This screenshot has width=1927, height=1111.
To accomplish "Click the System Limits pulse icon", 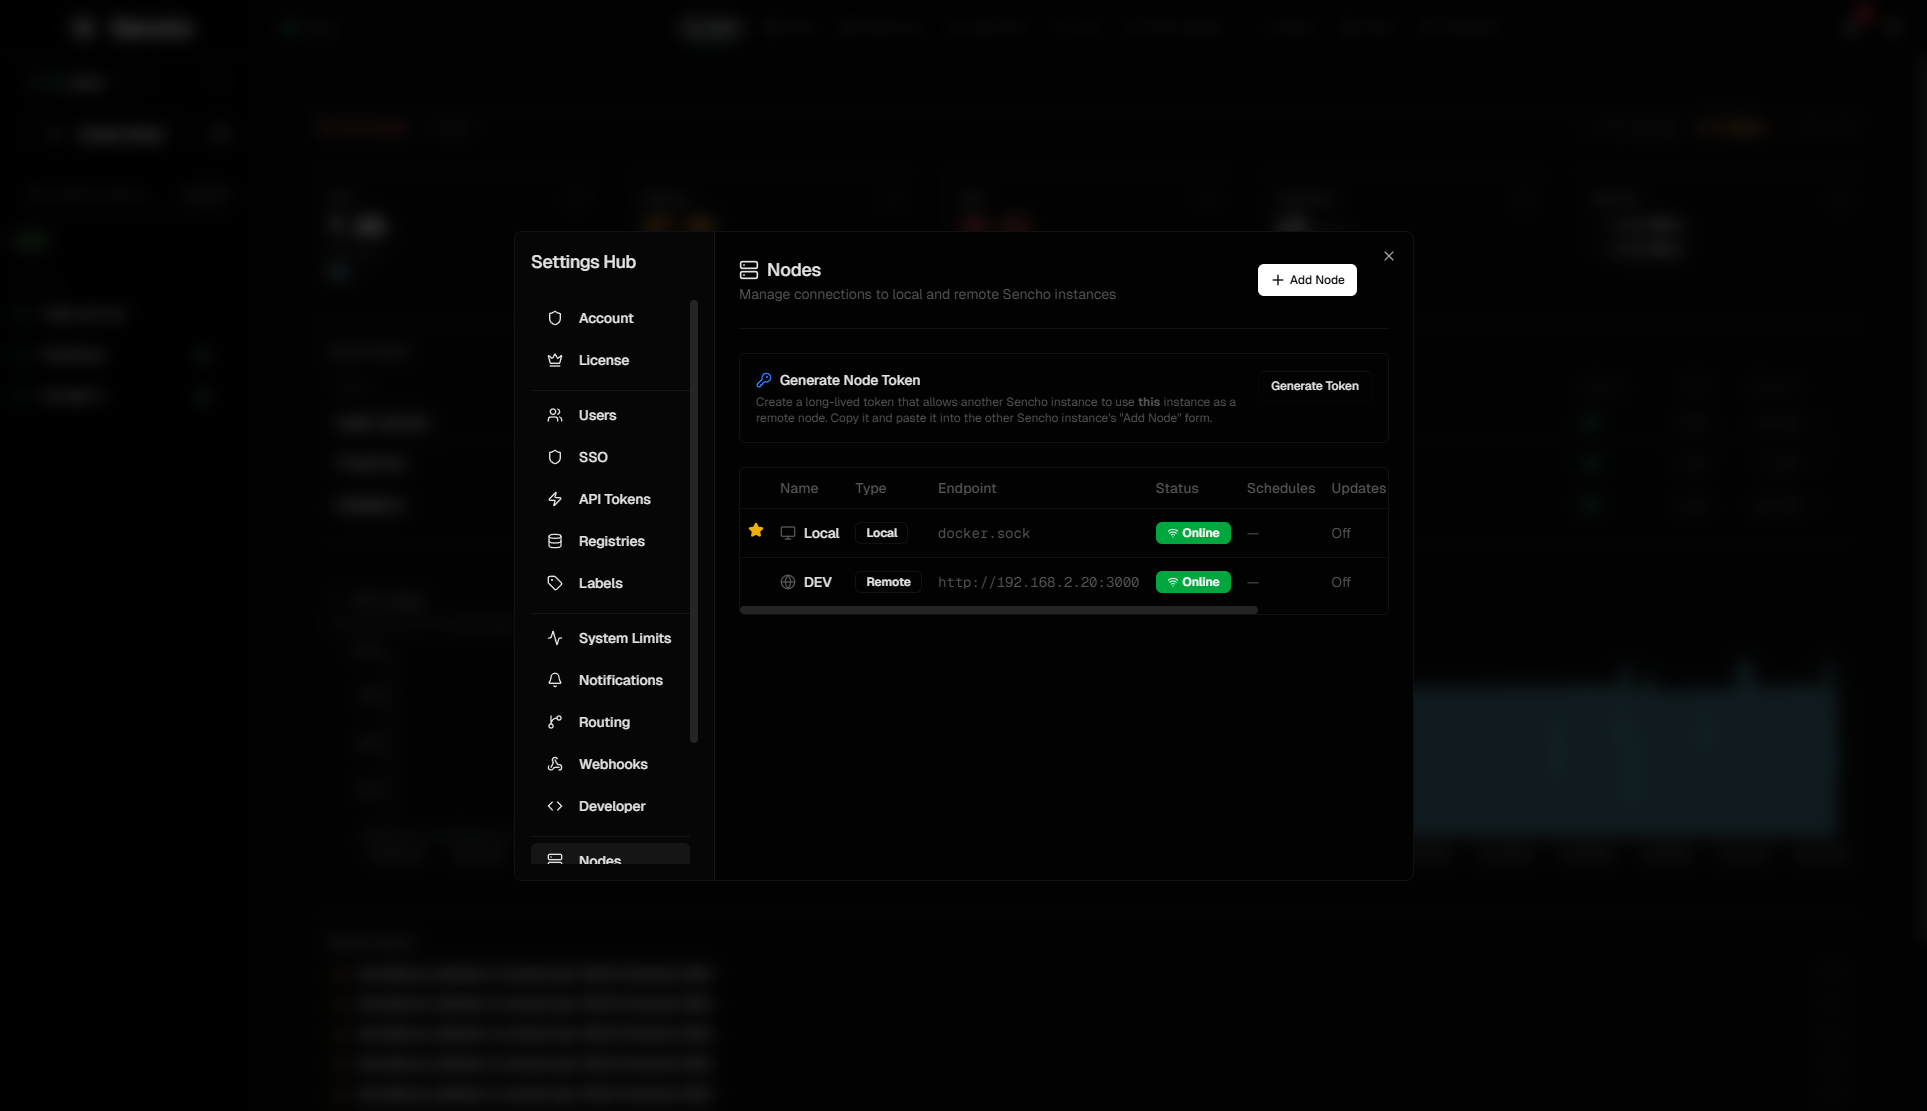I will pyautogui.click(x=555, y=638).
